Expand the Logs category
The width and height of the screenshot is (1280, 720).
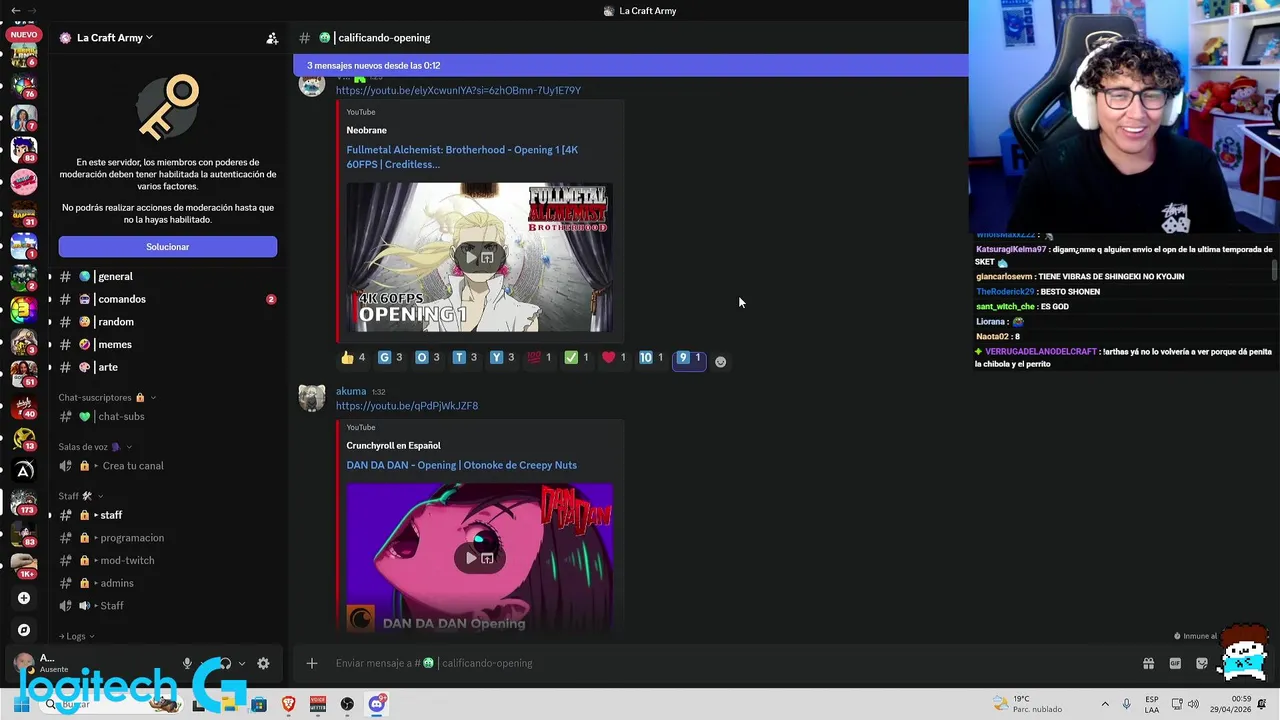pyautogui.click(x=77, y=636)
